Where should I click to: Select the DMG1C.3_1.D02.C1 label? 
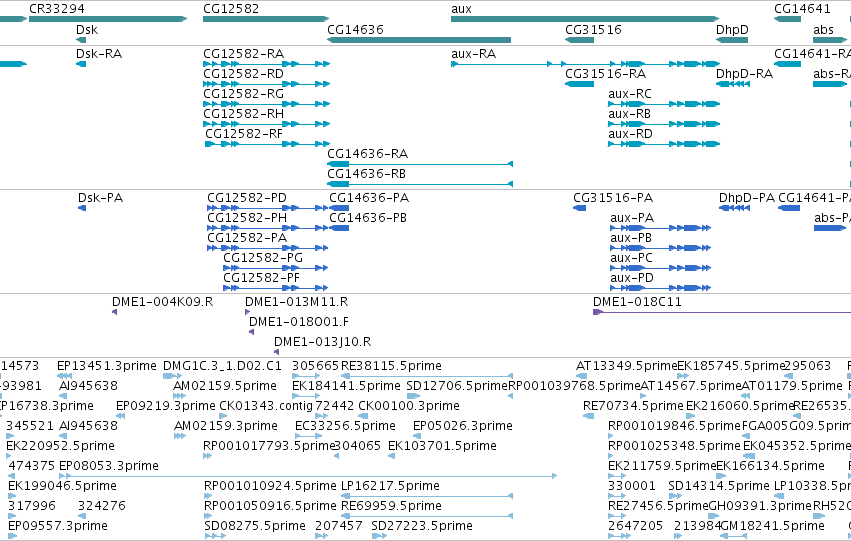(223, 366)
